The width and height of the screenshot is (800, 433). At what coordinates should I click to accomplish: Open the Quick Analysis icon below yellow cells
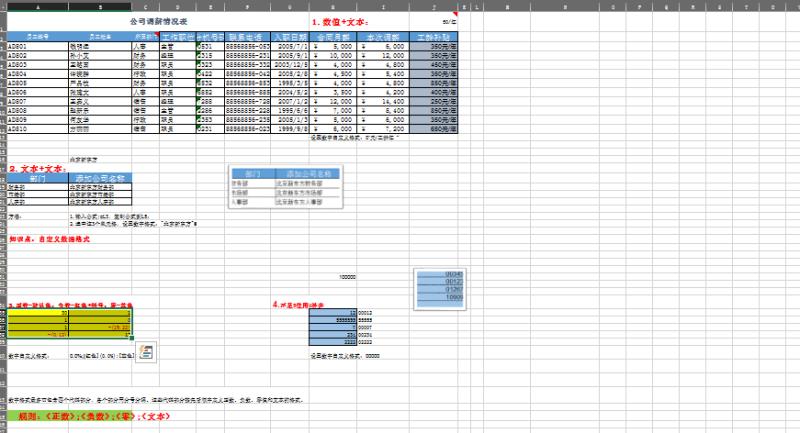pos(146,352)
